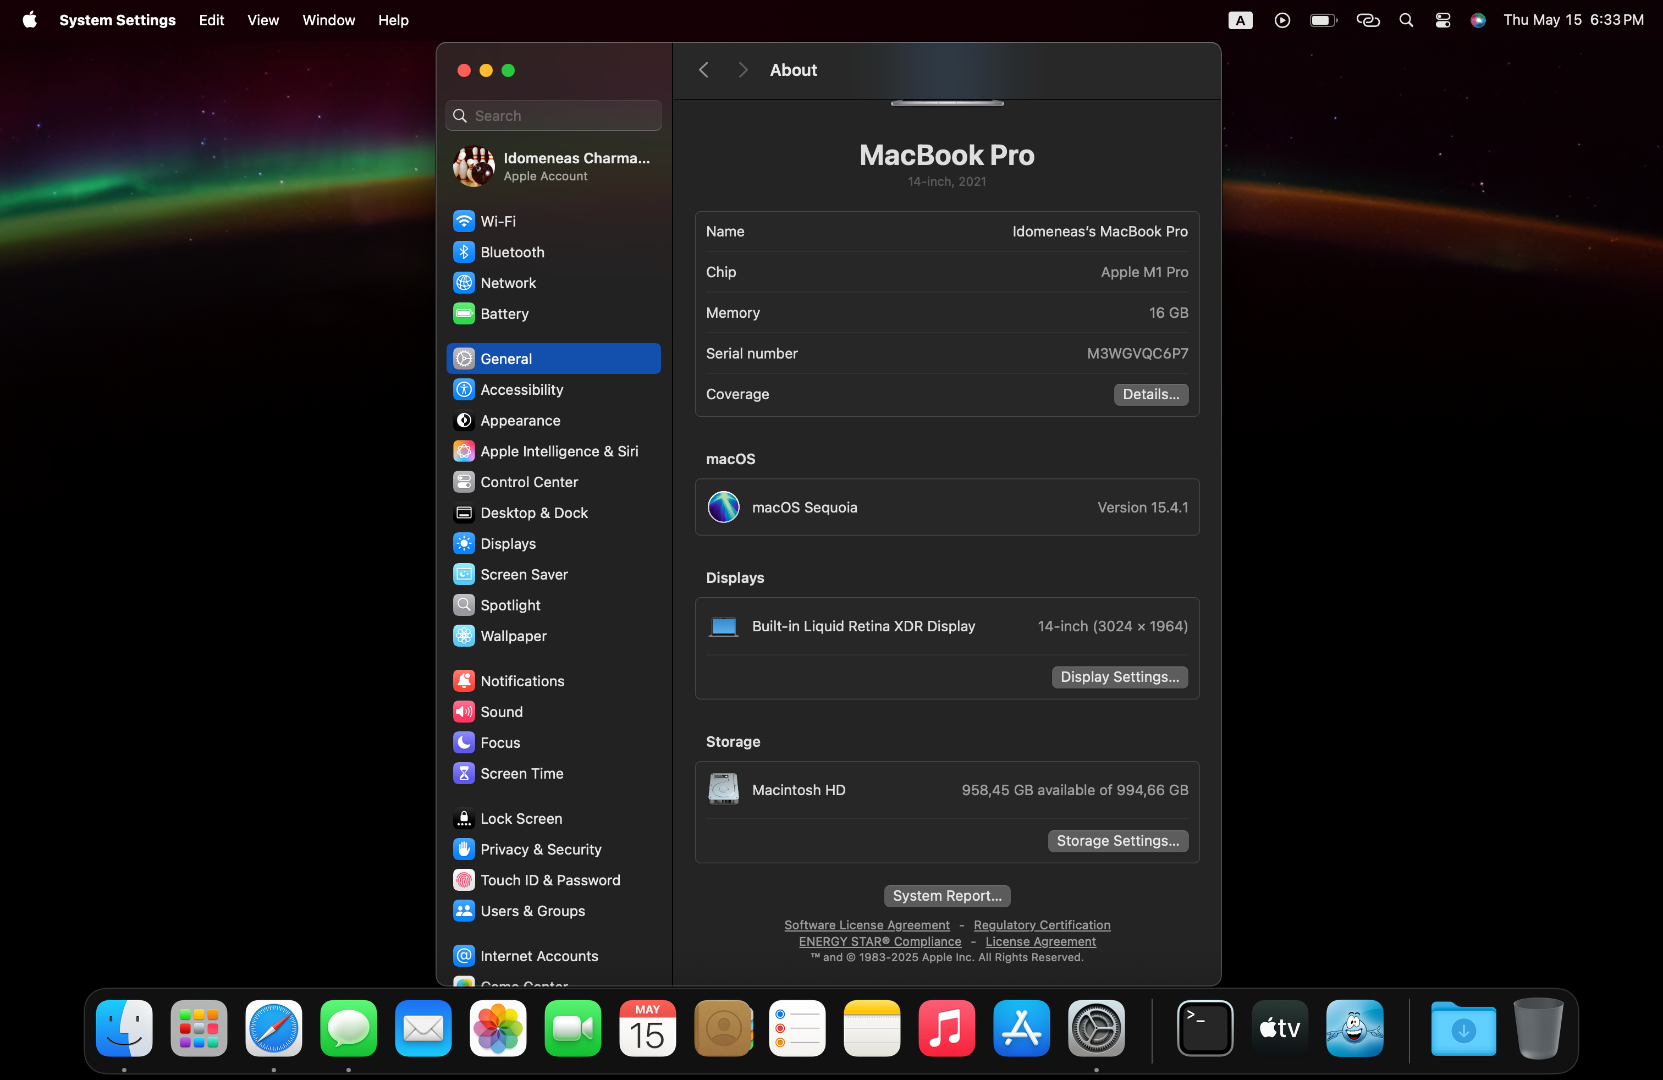Click Details button for Coverage
Image resolution: width=1663 pixels, height=1080 pixels.
(1151, 394)
